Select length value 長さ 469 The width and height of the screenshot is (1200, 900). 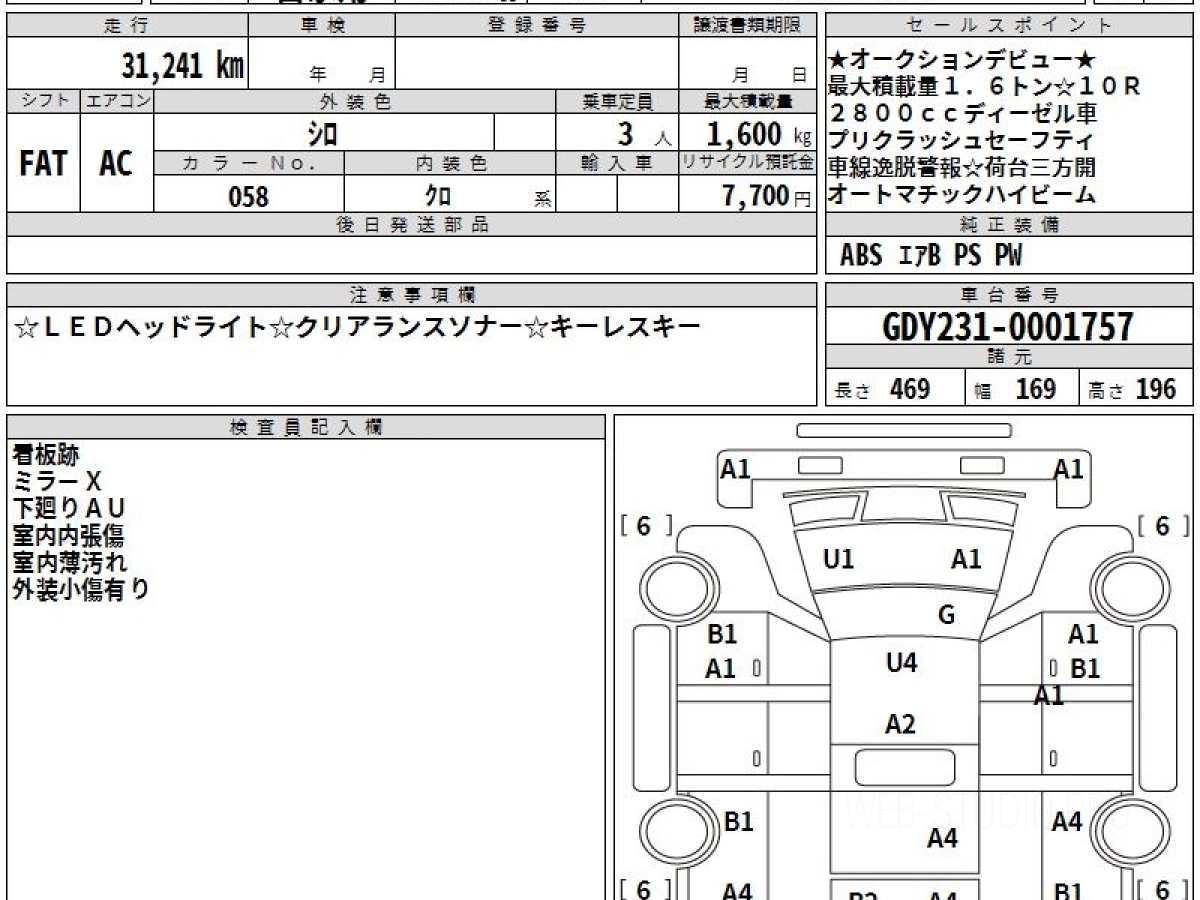(x=882, y=389)
